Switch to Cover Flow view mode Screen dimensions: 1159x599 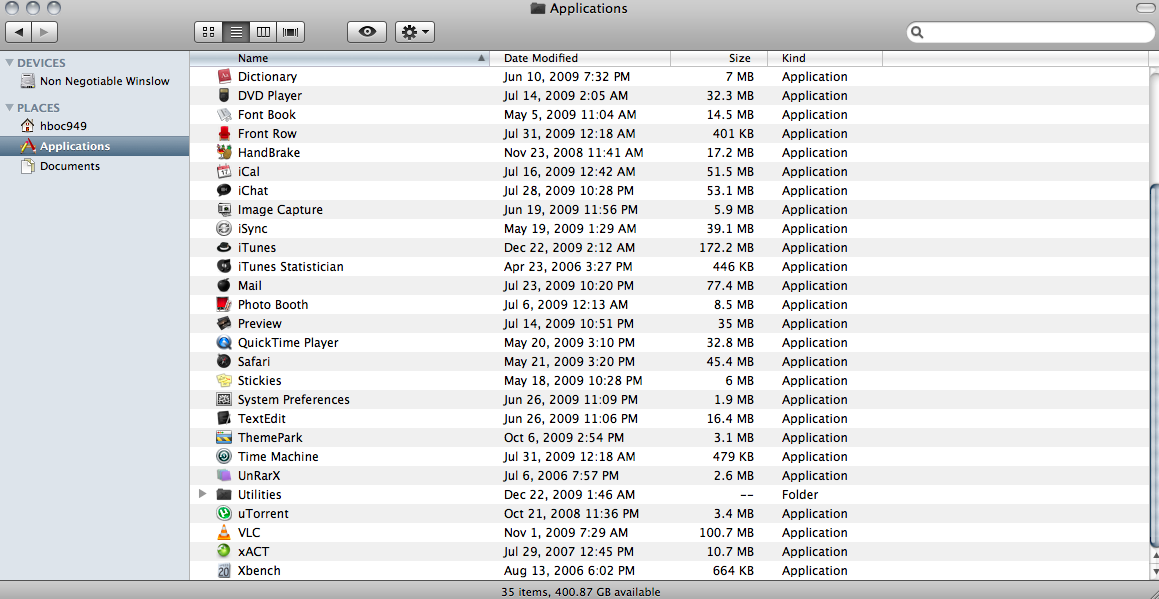[x=291, y=32]
